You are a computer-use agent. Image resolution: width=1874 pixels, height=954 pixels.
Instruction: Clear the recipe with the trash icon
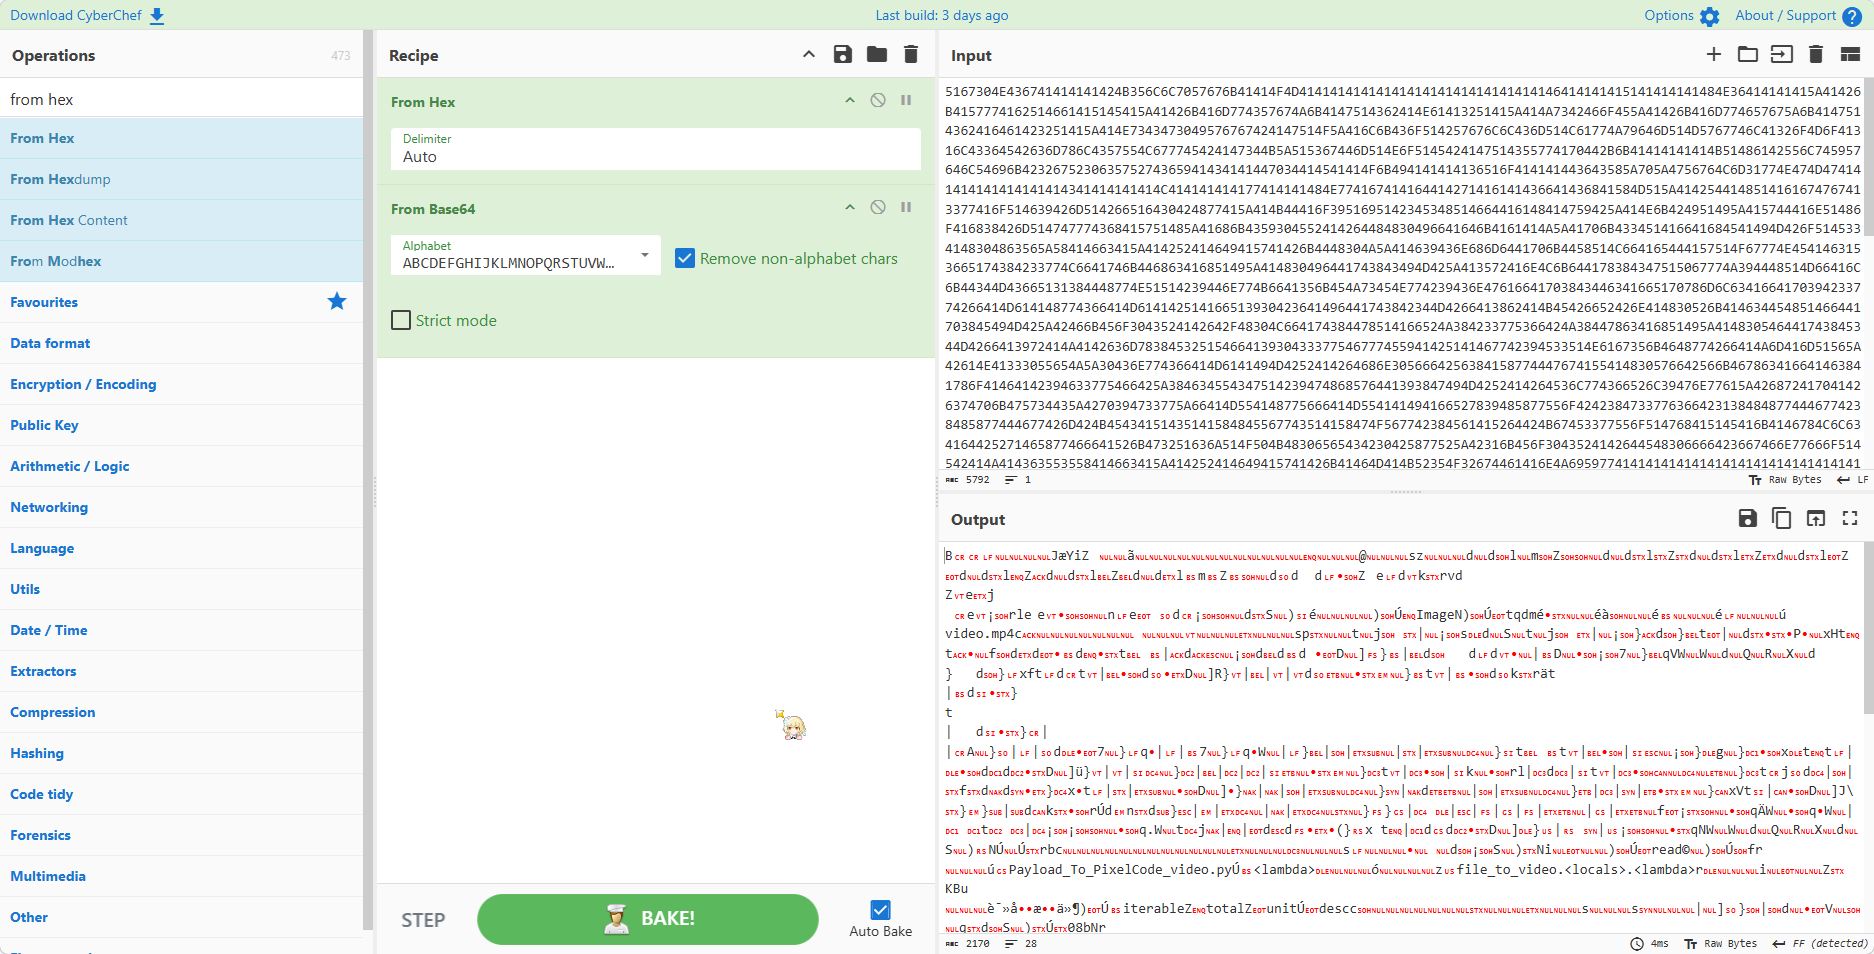(x=911, y=55)
